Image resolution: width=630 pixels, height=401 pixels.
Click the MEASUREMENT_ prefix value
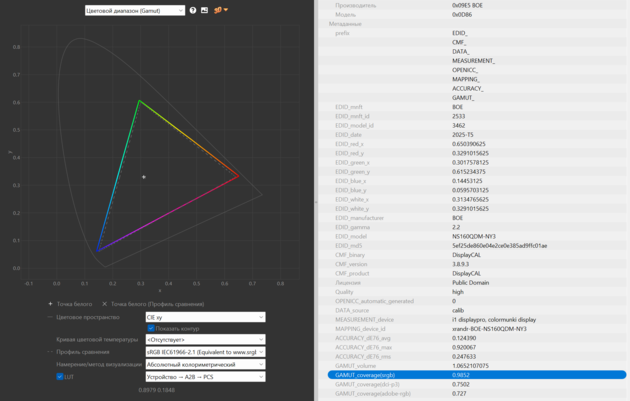[x=473, y=61]
